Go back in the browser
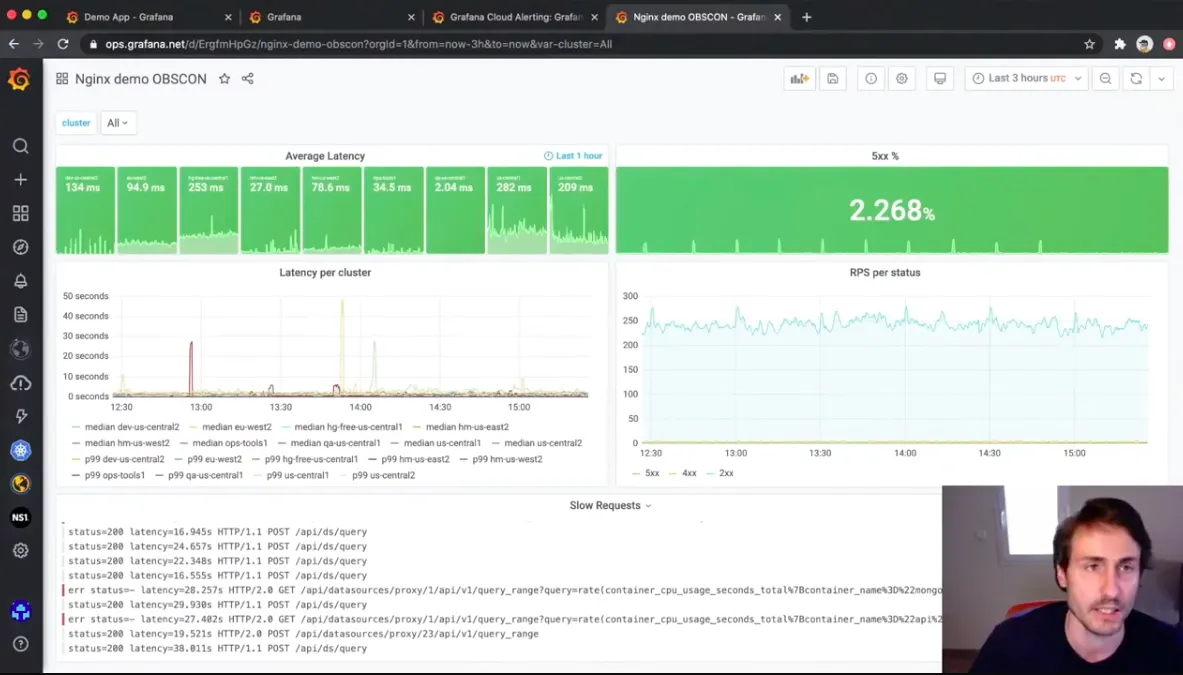The image size is (1183, 675). (14, 44)
